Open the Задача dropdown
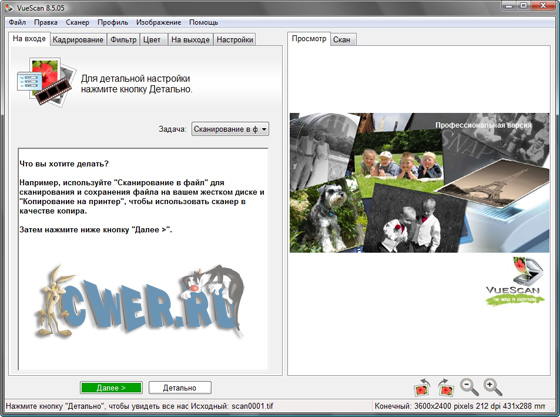The height and width of the screenshot is (417, 560). (x=230, y=129)
